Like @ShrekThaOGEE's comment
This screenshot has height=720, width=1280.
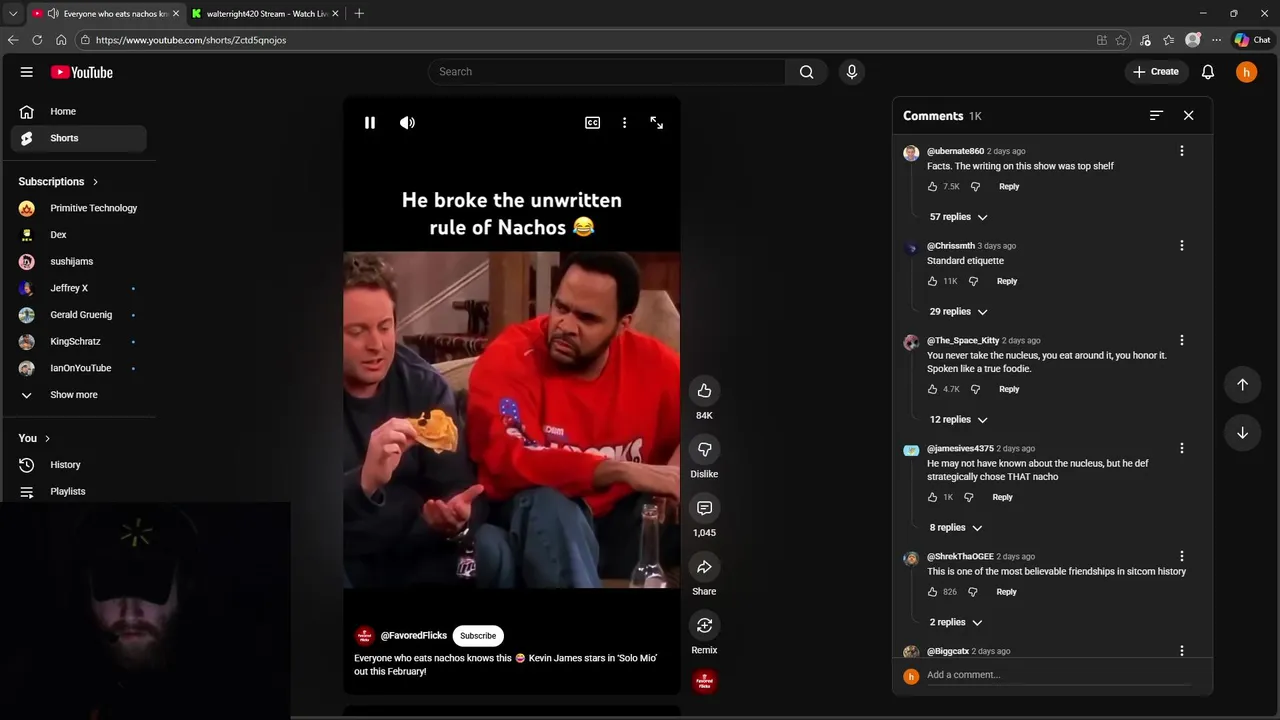pyautogui.click(x=933, y=592)
